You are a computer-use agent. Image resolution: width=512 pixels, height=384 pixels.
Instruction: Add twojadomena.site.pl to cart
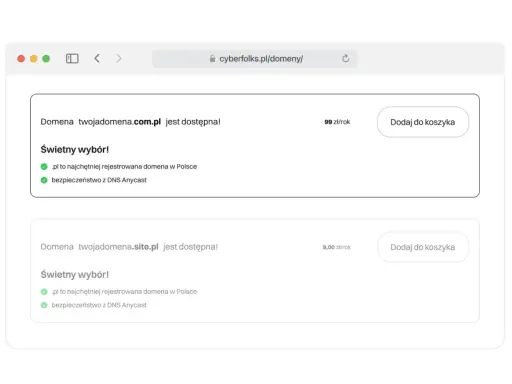click(423, 247)
